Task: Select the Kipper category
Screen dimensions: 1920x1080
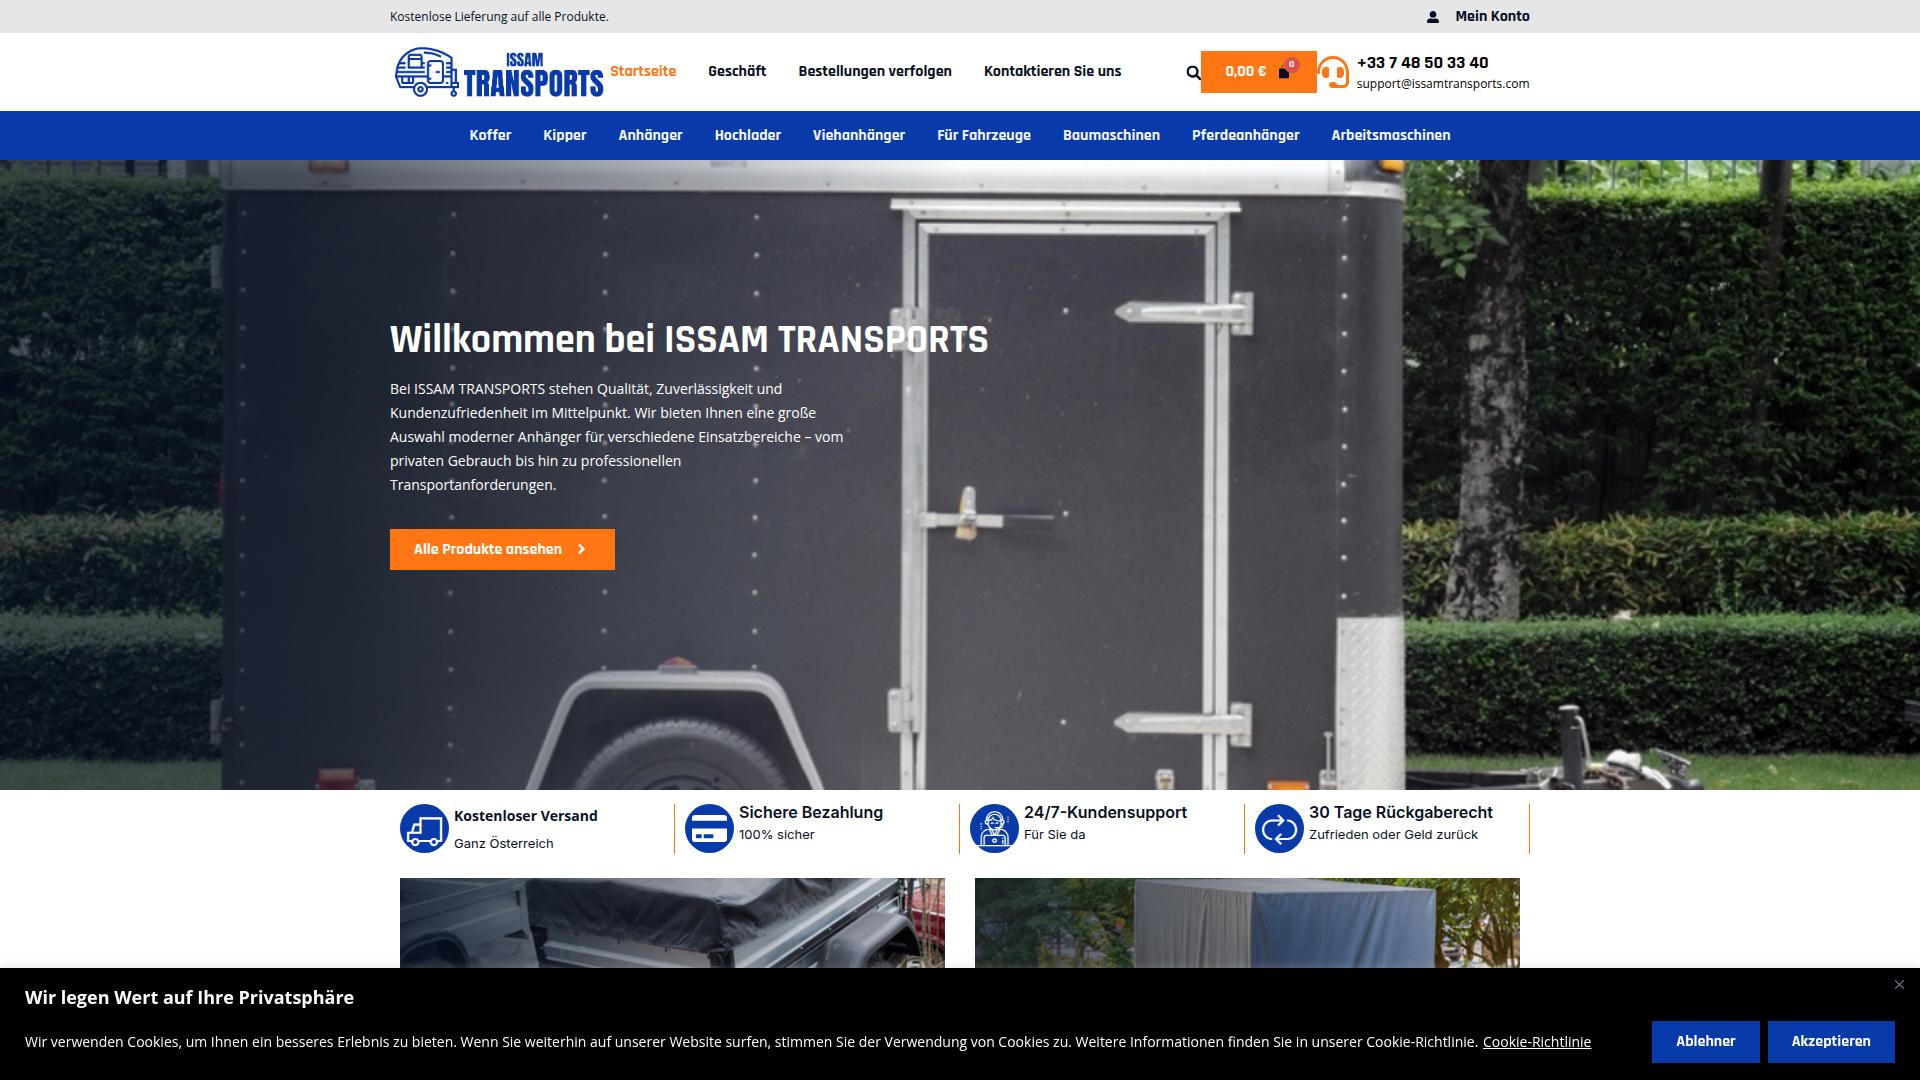Action: [564, 135]
